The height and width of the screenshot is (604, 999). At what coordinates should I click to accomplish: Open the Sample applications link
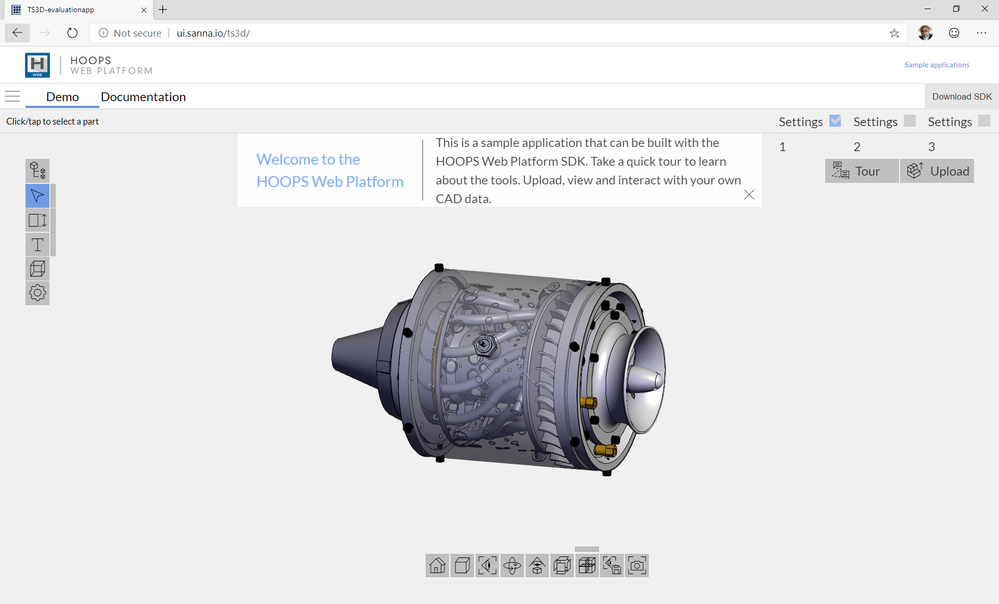click(x=937, y=65)
